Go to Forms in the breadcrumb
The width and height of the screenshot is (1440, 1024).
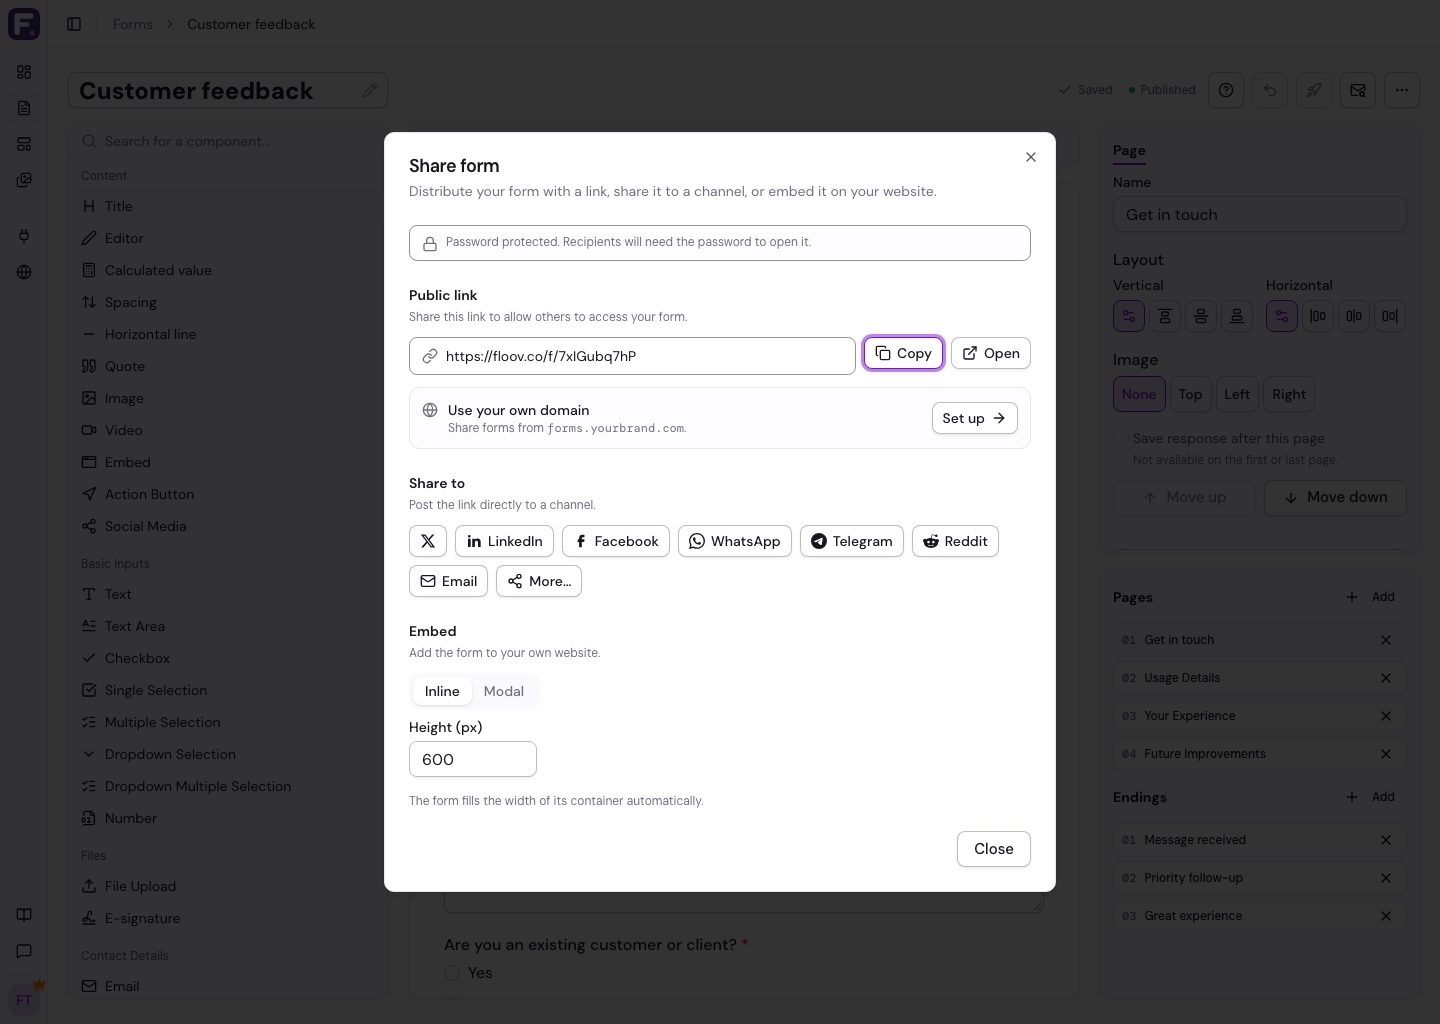133,24
